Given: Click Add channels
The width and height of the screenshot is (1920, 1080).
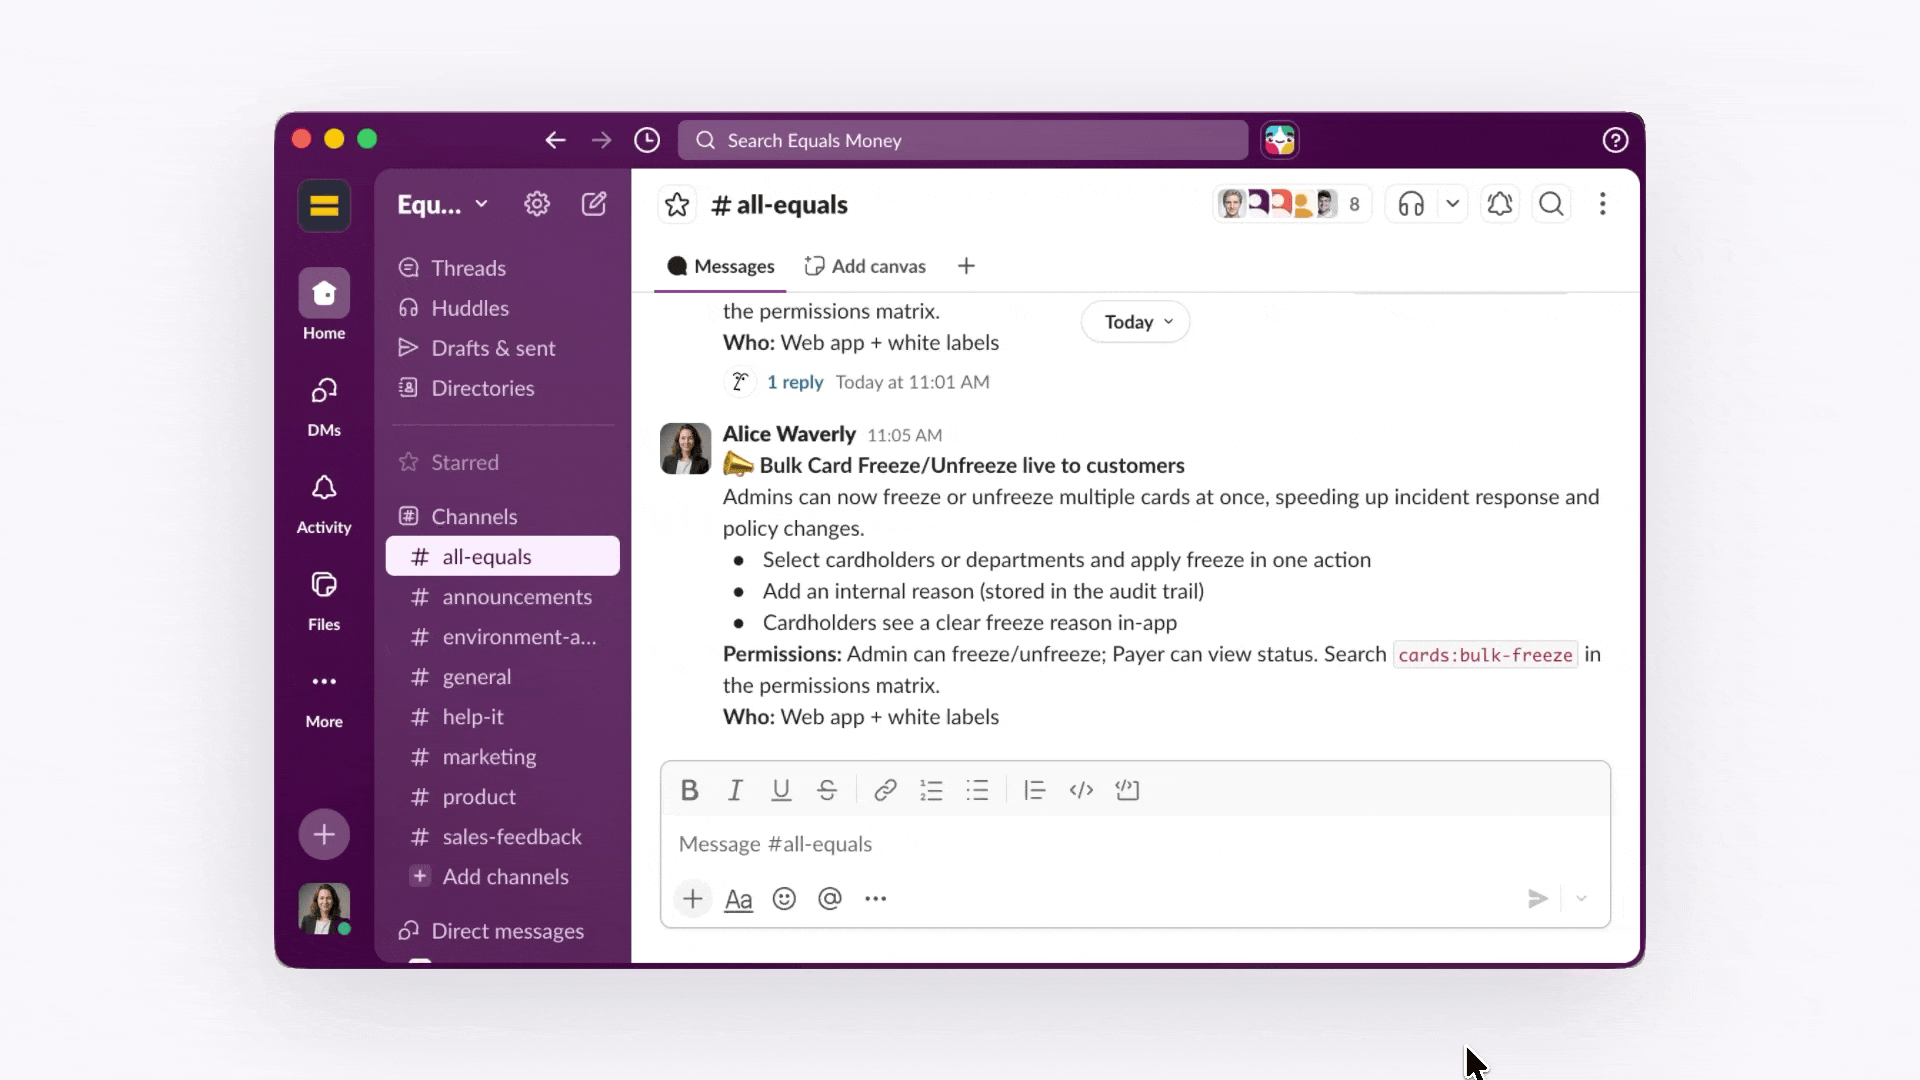Looking at the screenshot, I should (502, 877).
